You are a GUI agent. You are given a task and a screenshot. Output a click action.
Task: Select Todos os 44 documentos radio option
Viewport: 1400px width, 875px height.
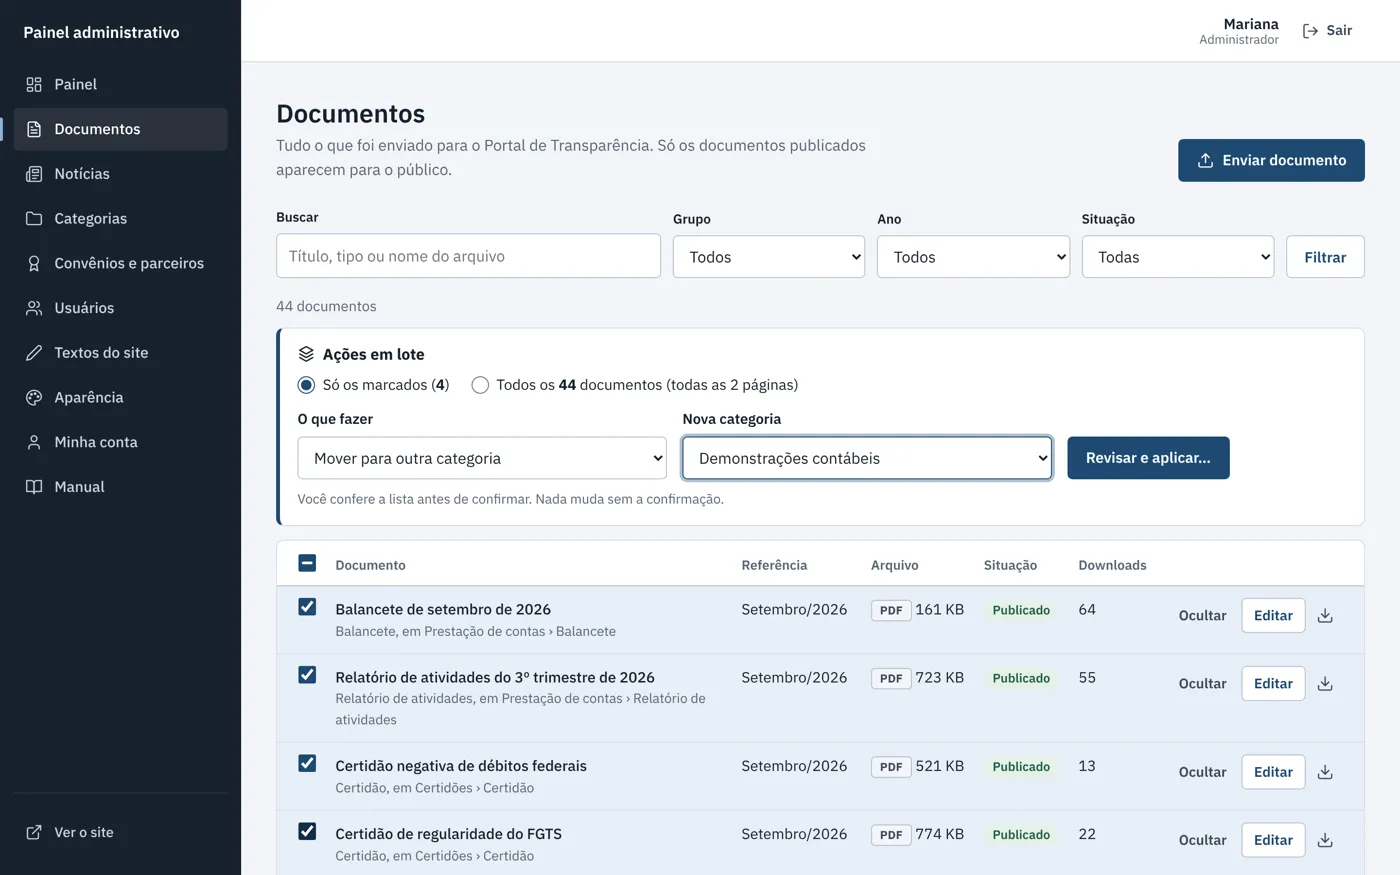click(480, 385)
